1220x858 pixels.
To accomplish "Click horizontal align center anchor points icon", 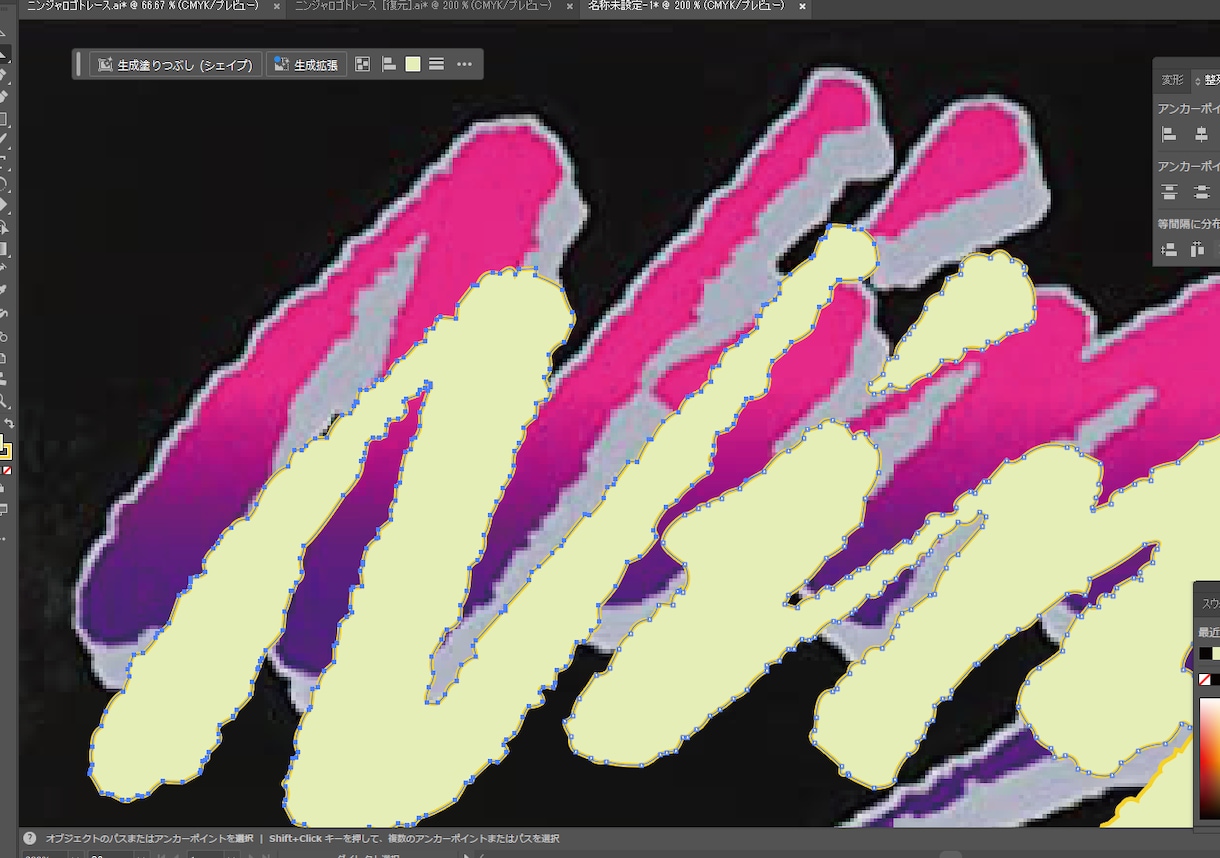I will tap(1201, 134).
